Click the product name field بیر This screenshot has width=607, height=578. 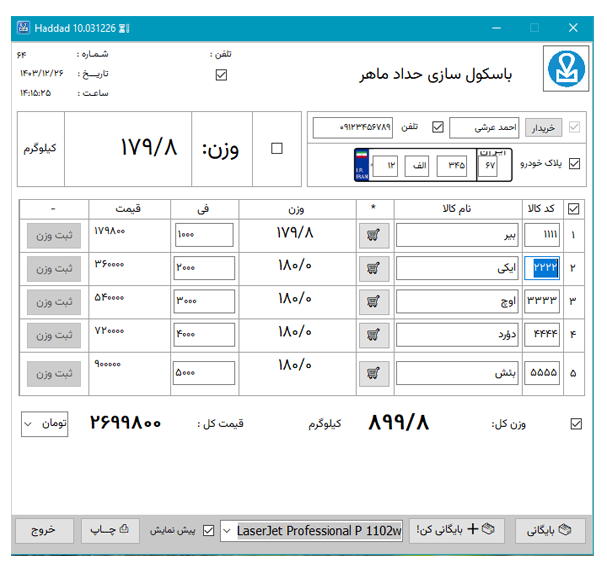457,235
